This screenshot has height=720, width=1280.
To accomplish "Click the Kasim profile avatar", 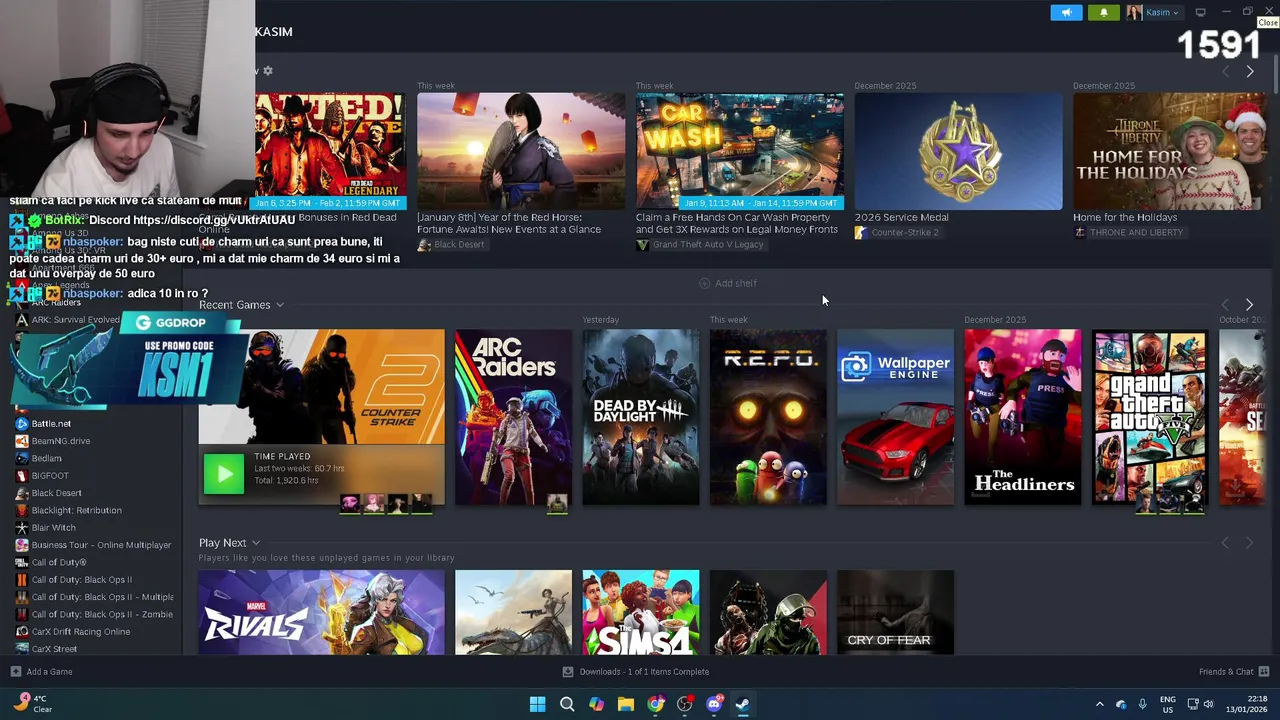I will [1134, 12].
